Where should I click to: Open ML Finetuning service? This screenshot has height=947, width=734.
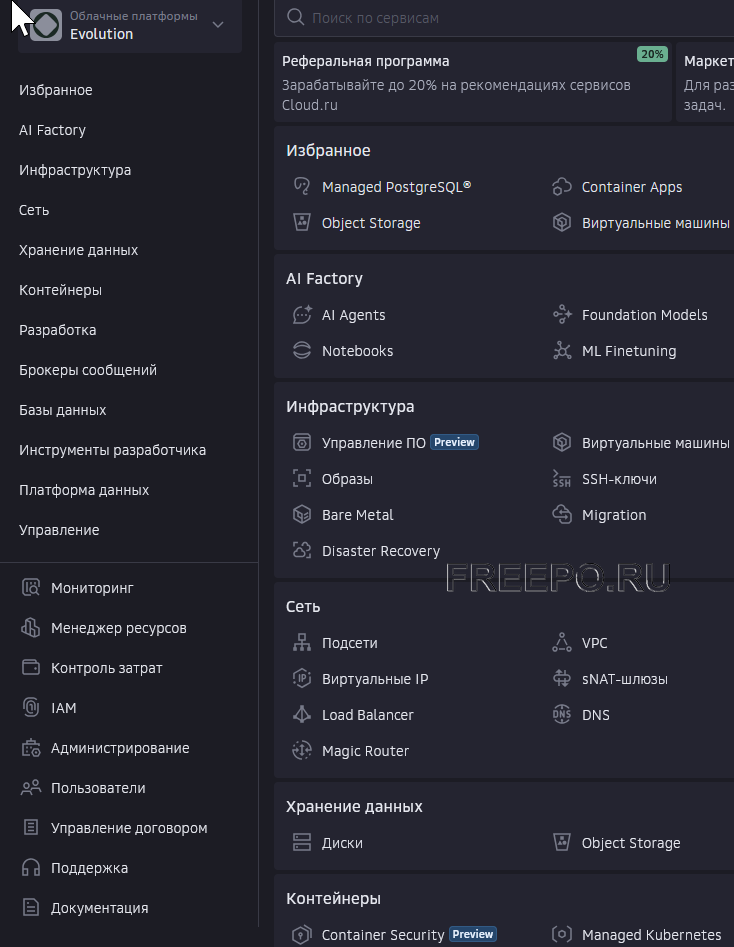coord(629,351)
